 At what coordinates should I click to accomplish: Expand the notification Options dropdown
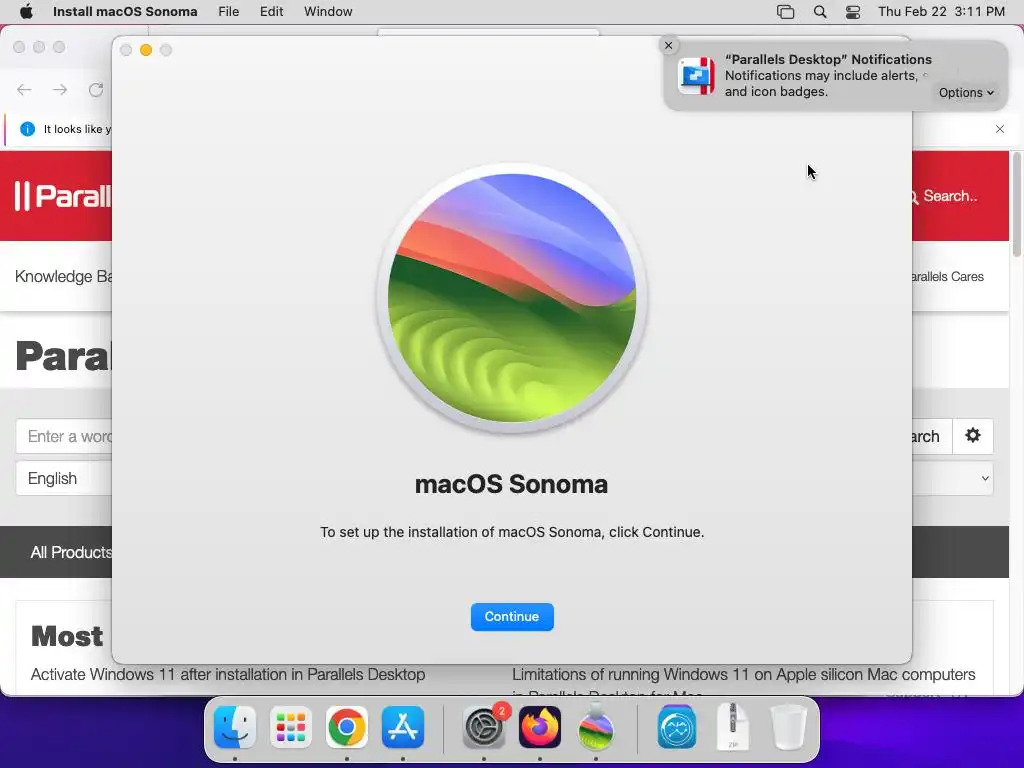click(x=966, y=93)
